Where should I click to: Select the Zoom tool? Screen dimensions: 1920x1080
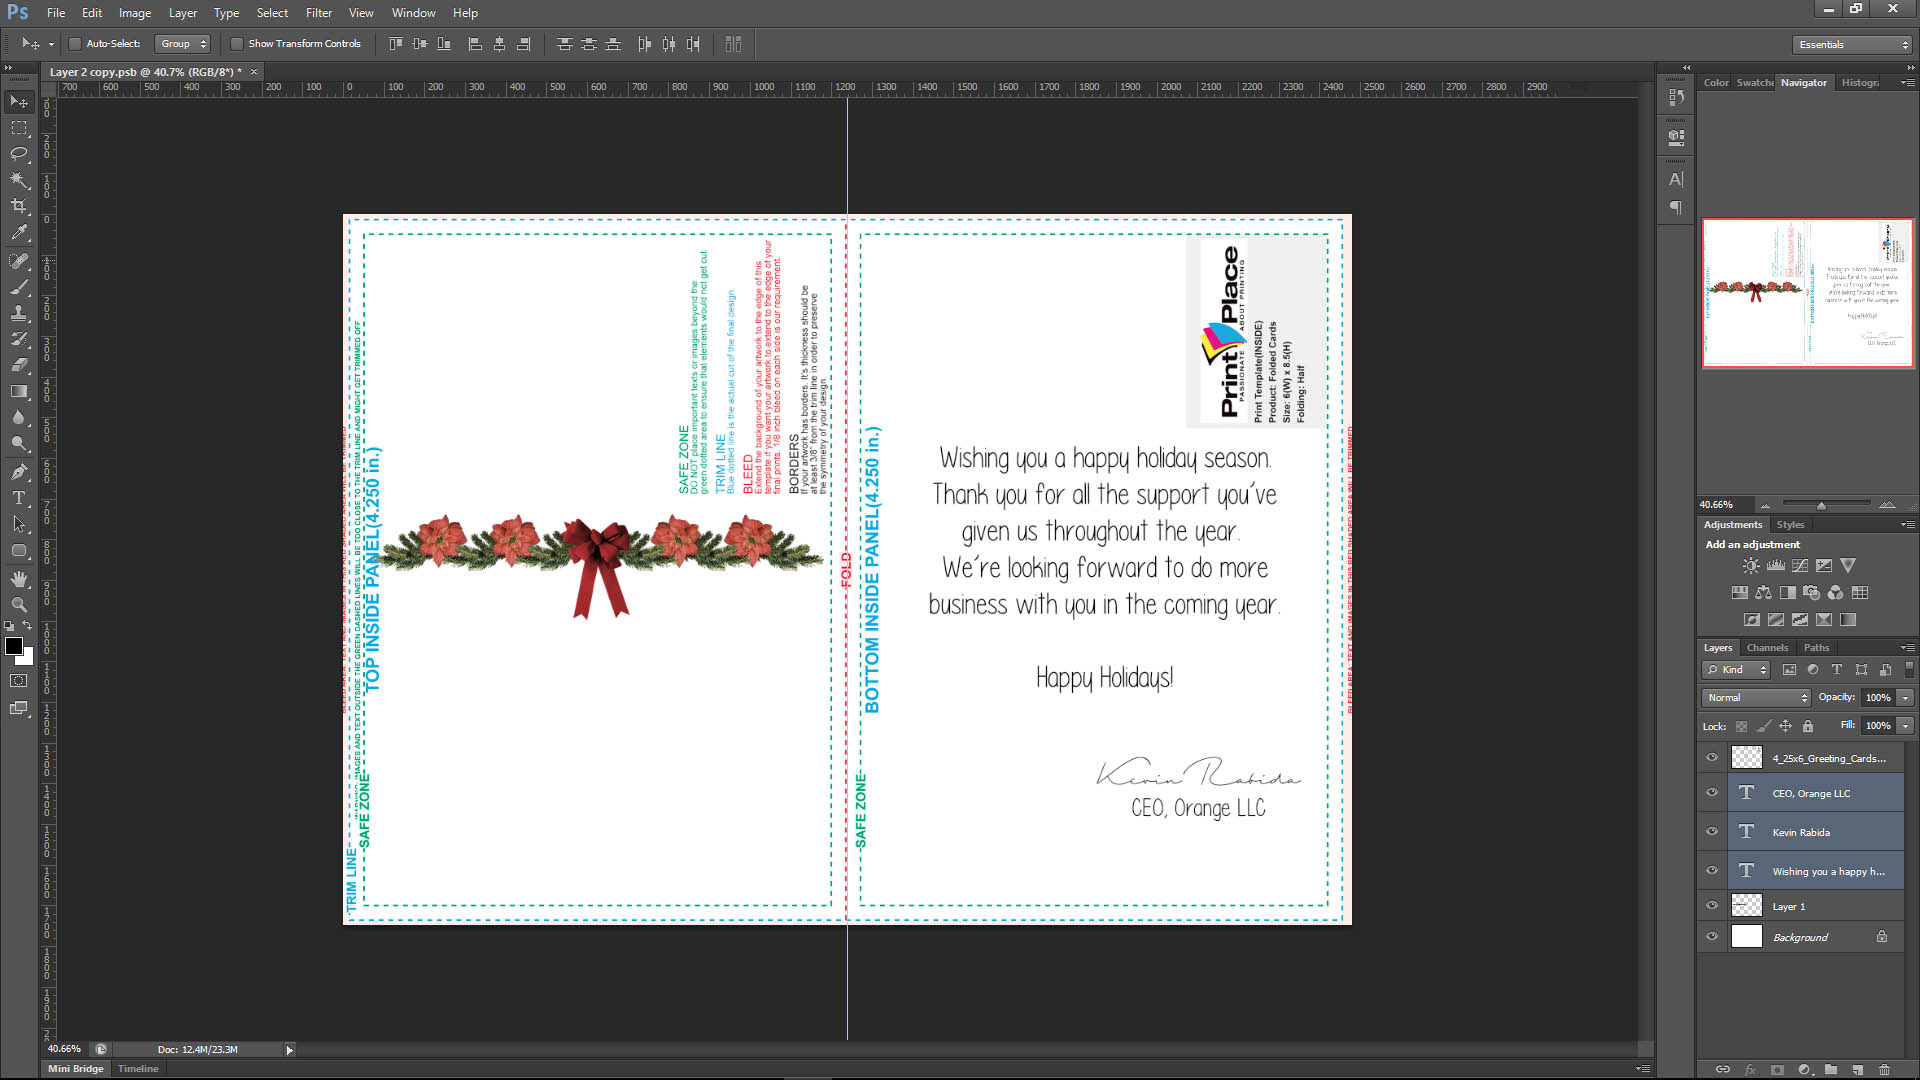[18, 605]
